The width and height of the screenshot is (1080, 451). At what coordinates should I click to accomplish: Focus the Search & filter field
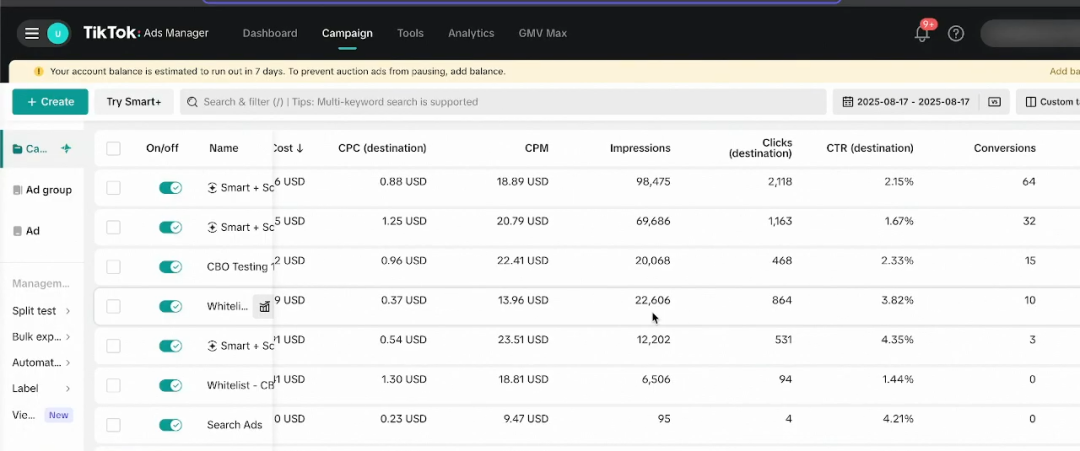(x=500, y=102)
